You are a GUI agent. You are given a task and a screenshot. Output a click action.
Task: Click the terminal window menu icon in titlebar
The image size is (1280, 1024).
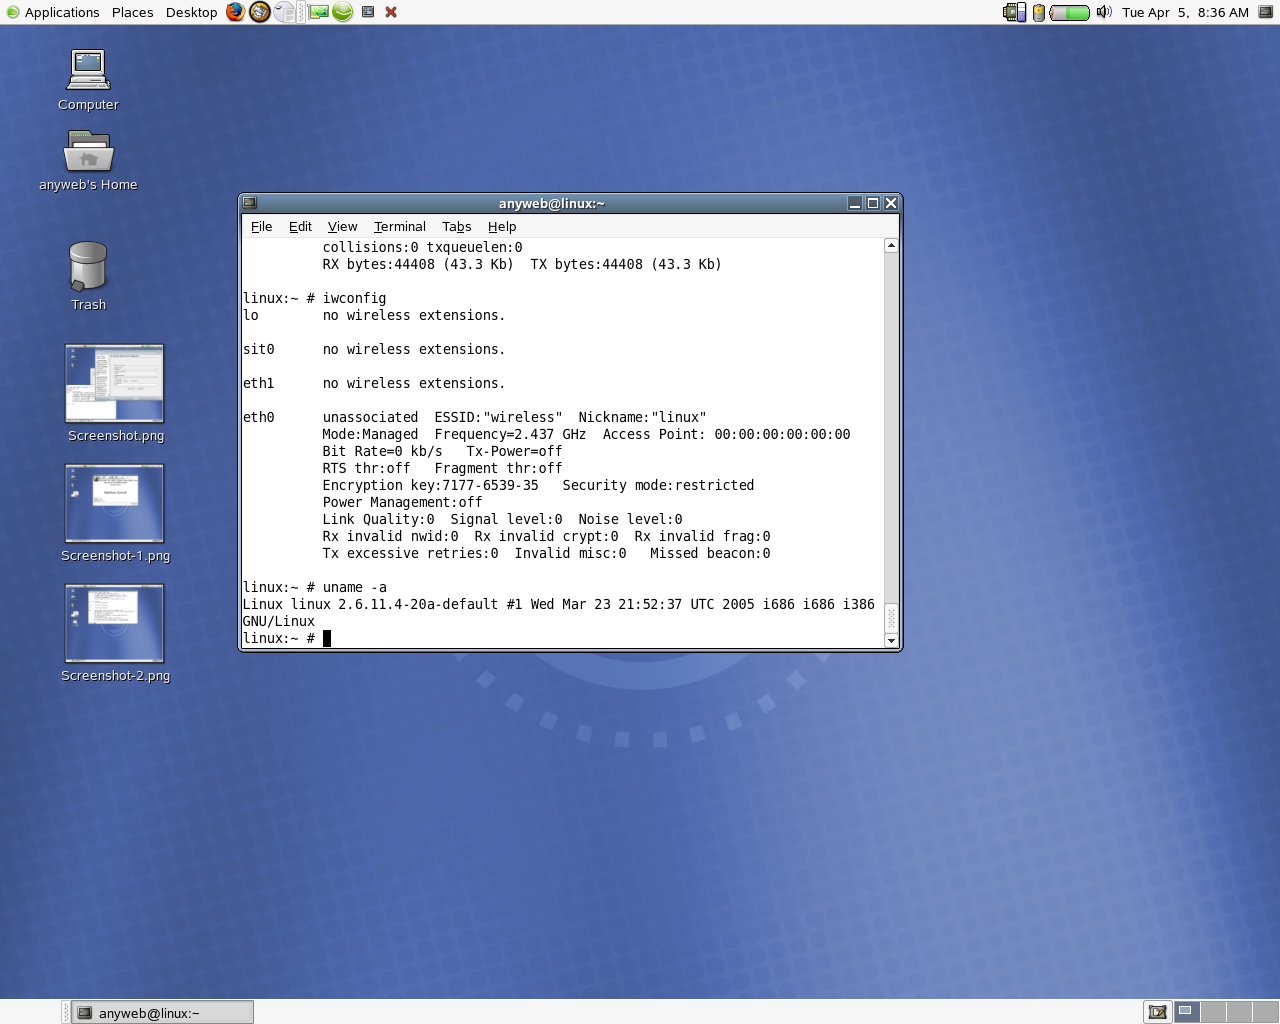[250, 203]
